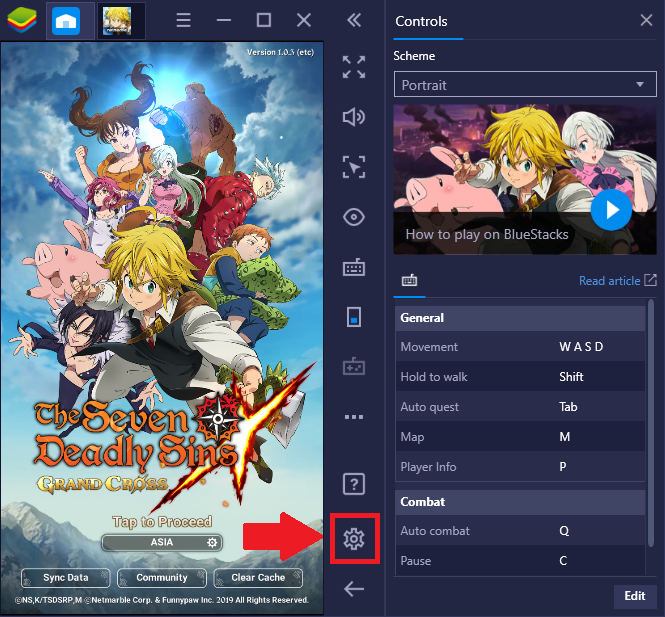Toggle the eye overlay icon
The width and height of the screenshot is (665, 617).
[x=354, y=217]
